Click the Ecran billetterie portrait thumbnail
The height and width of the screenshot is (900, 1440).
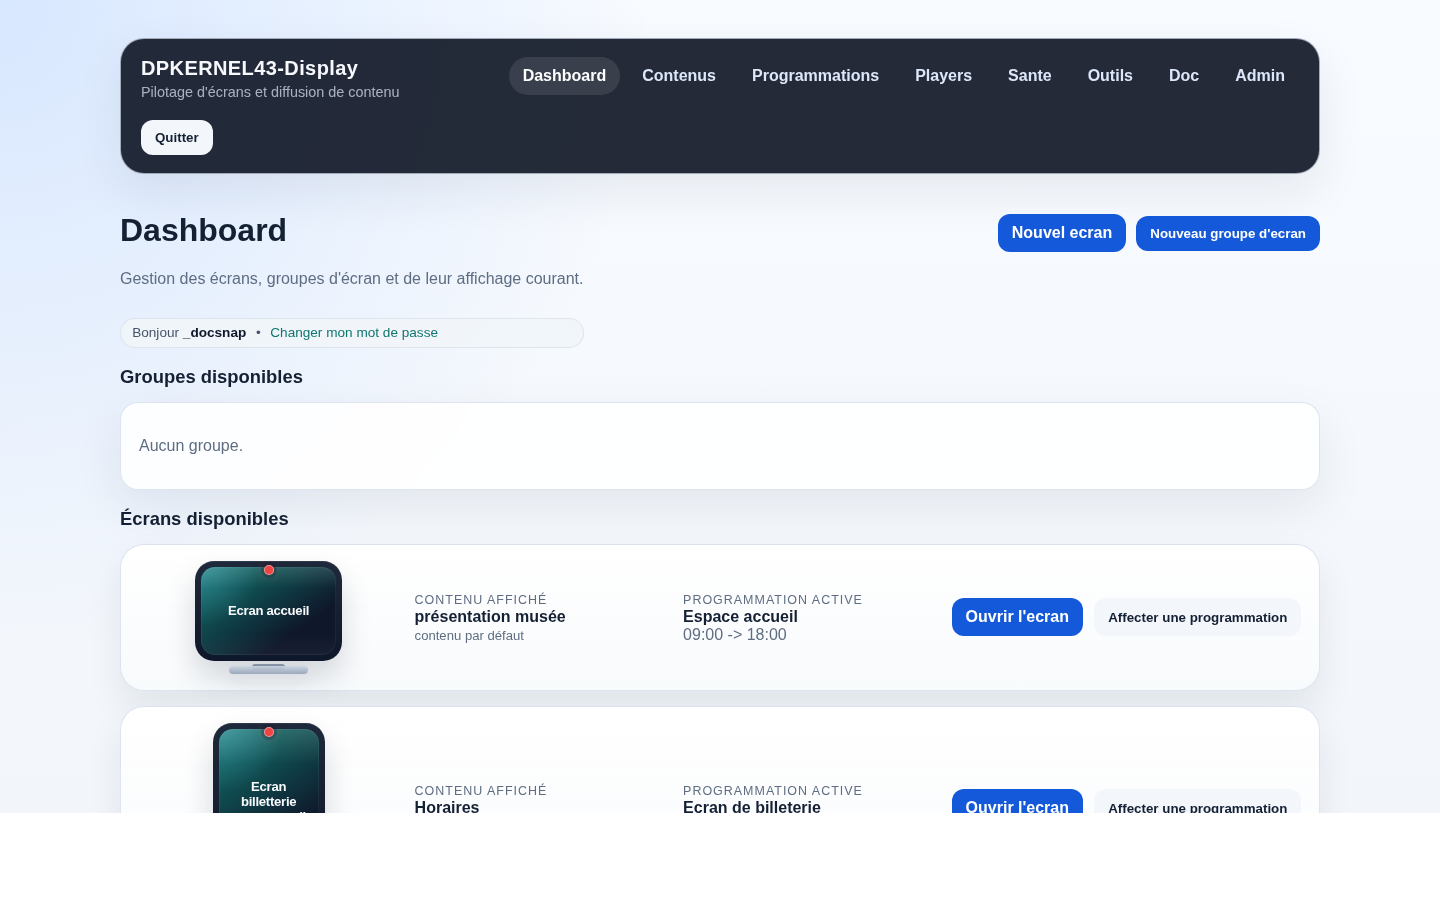[x=268, y=768]
